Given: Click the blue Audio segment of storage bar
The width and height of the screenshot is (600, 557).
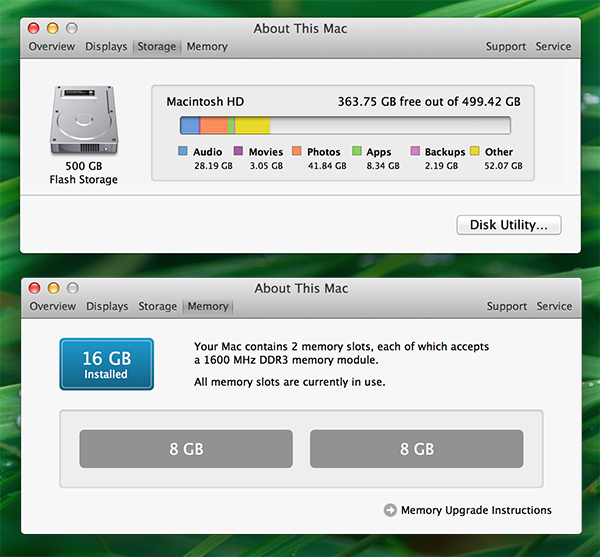Looking at the screenshot, I should click(x=190, y=125).
